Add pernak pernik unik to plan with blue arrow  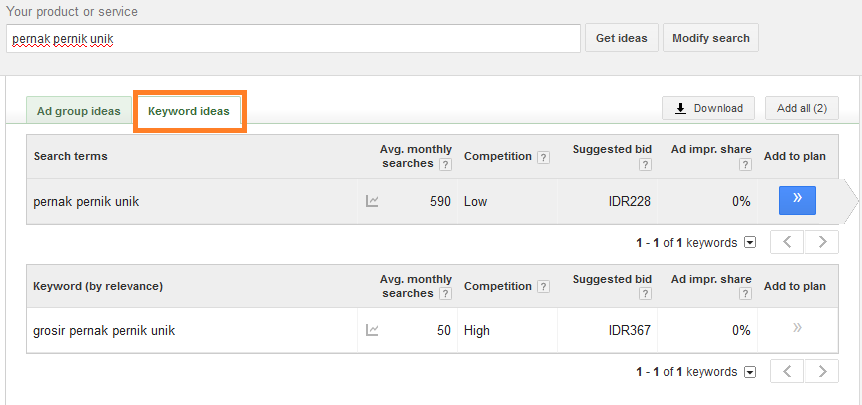pos(797,201)
